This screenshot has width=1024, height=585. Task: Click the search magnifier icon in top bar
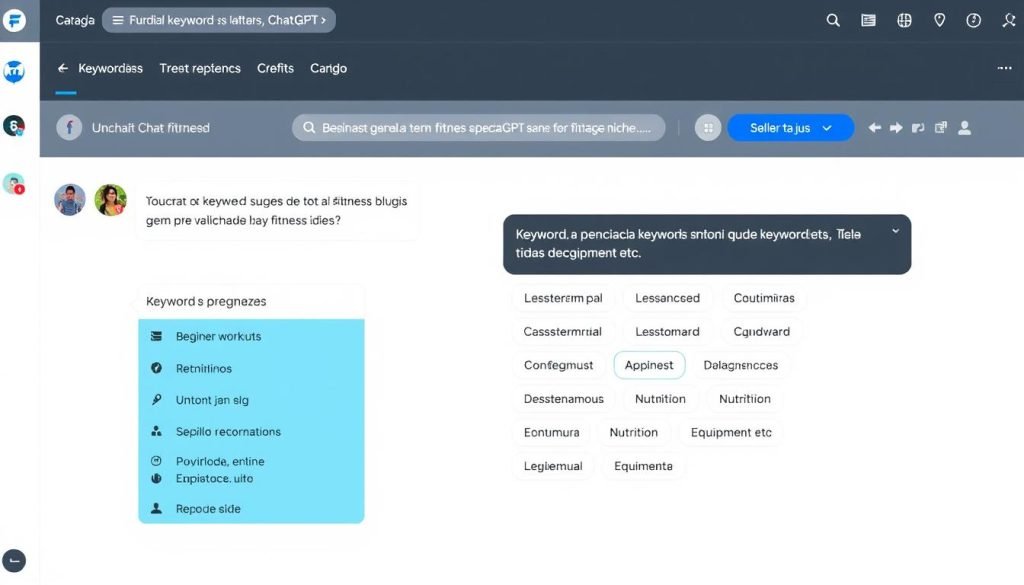coord(833,20)
